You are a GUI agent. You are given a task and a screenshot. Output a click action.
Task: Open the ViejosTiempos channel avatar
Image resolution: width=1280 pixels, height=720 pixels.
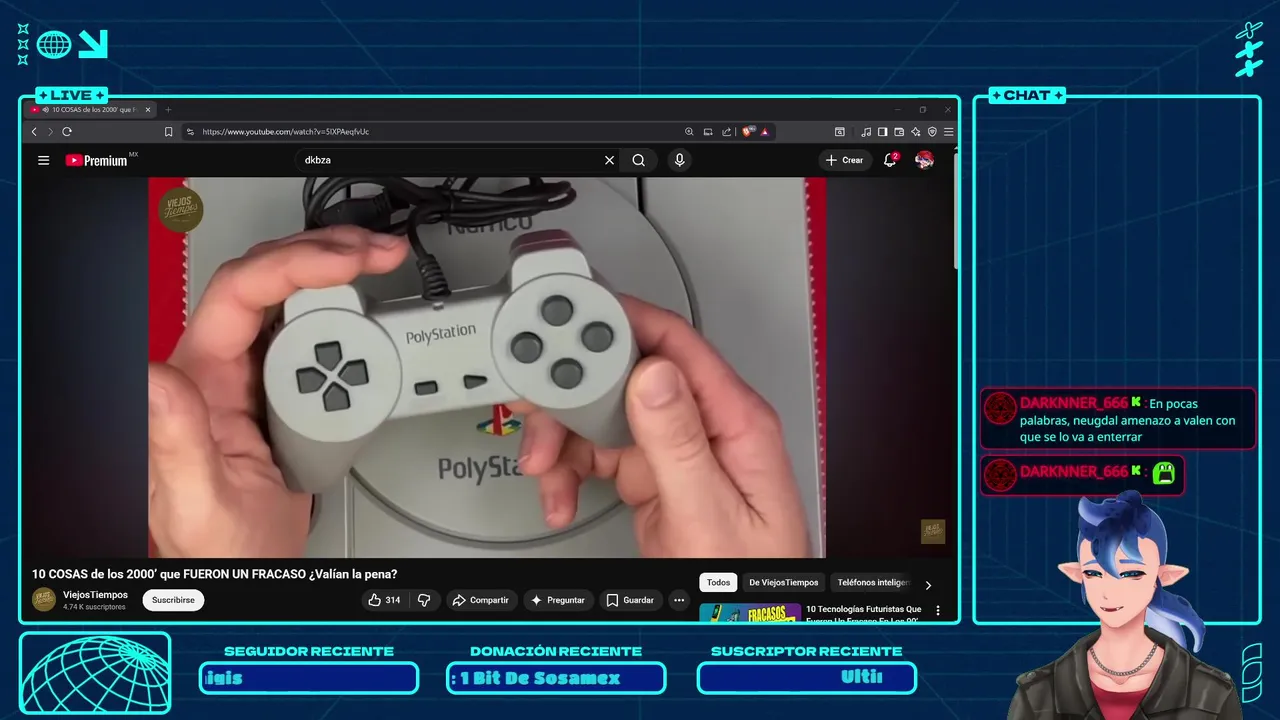tap(44, 599)
